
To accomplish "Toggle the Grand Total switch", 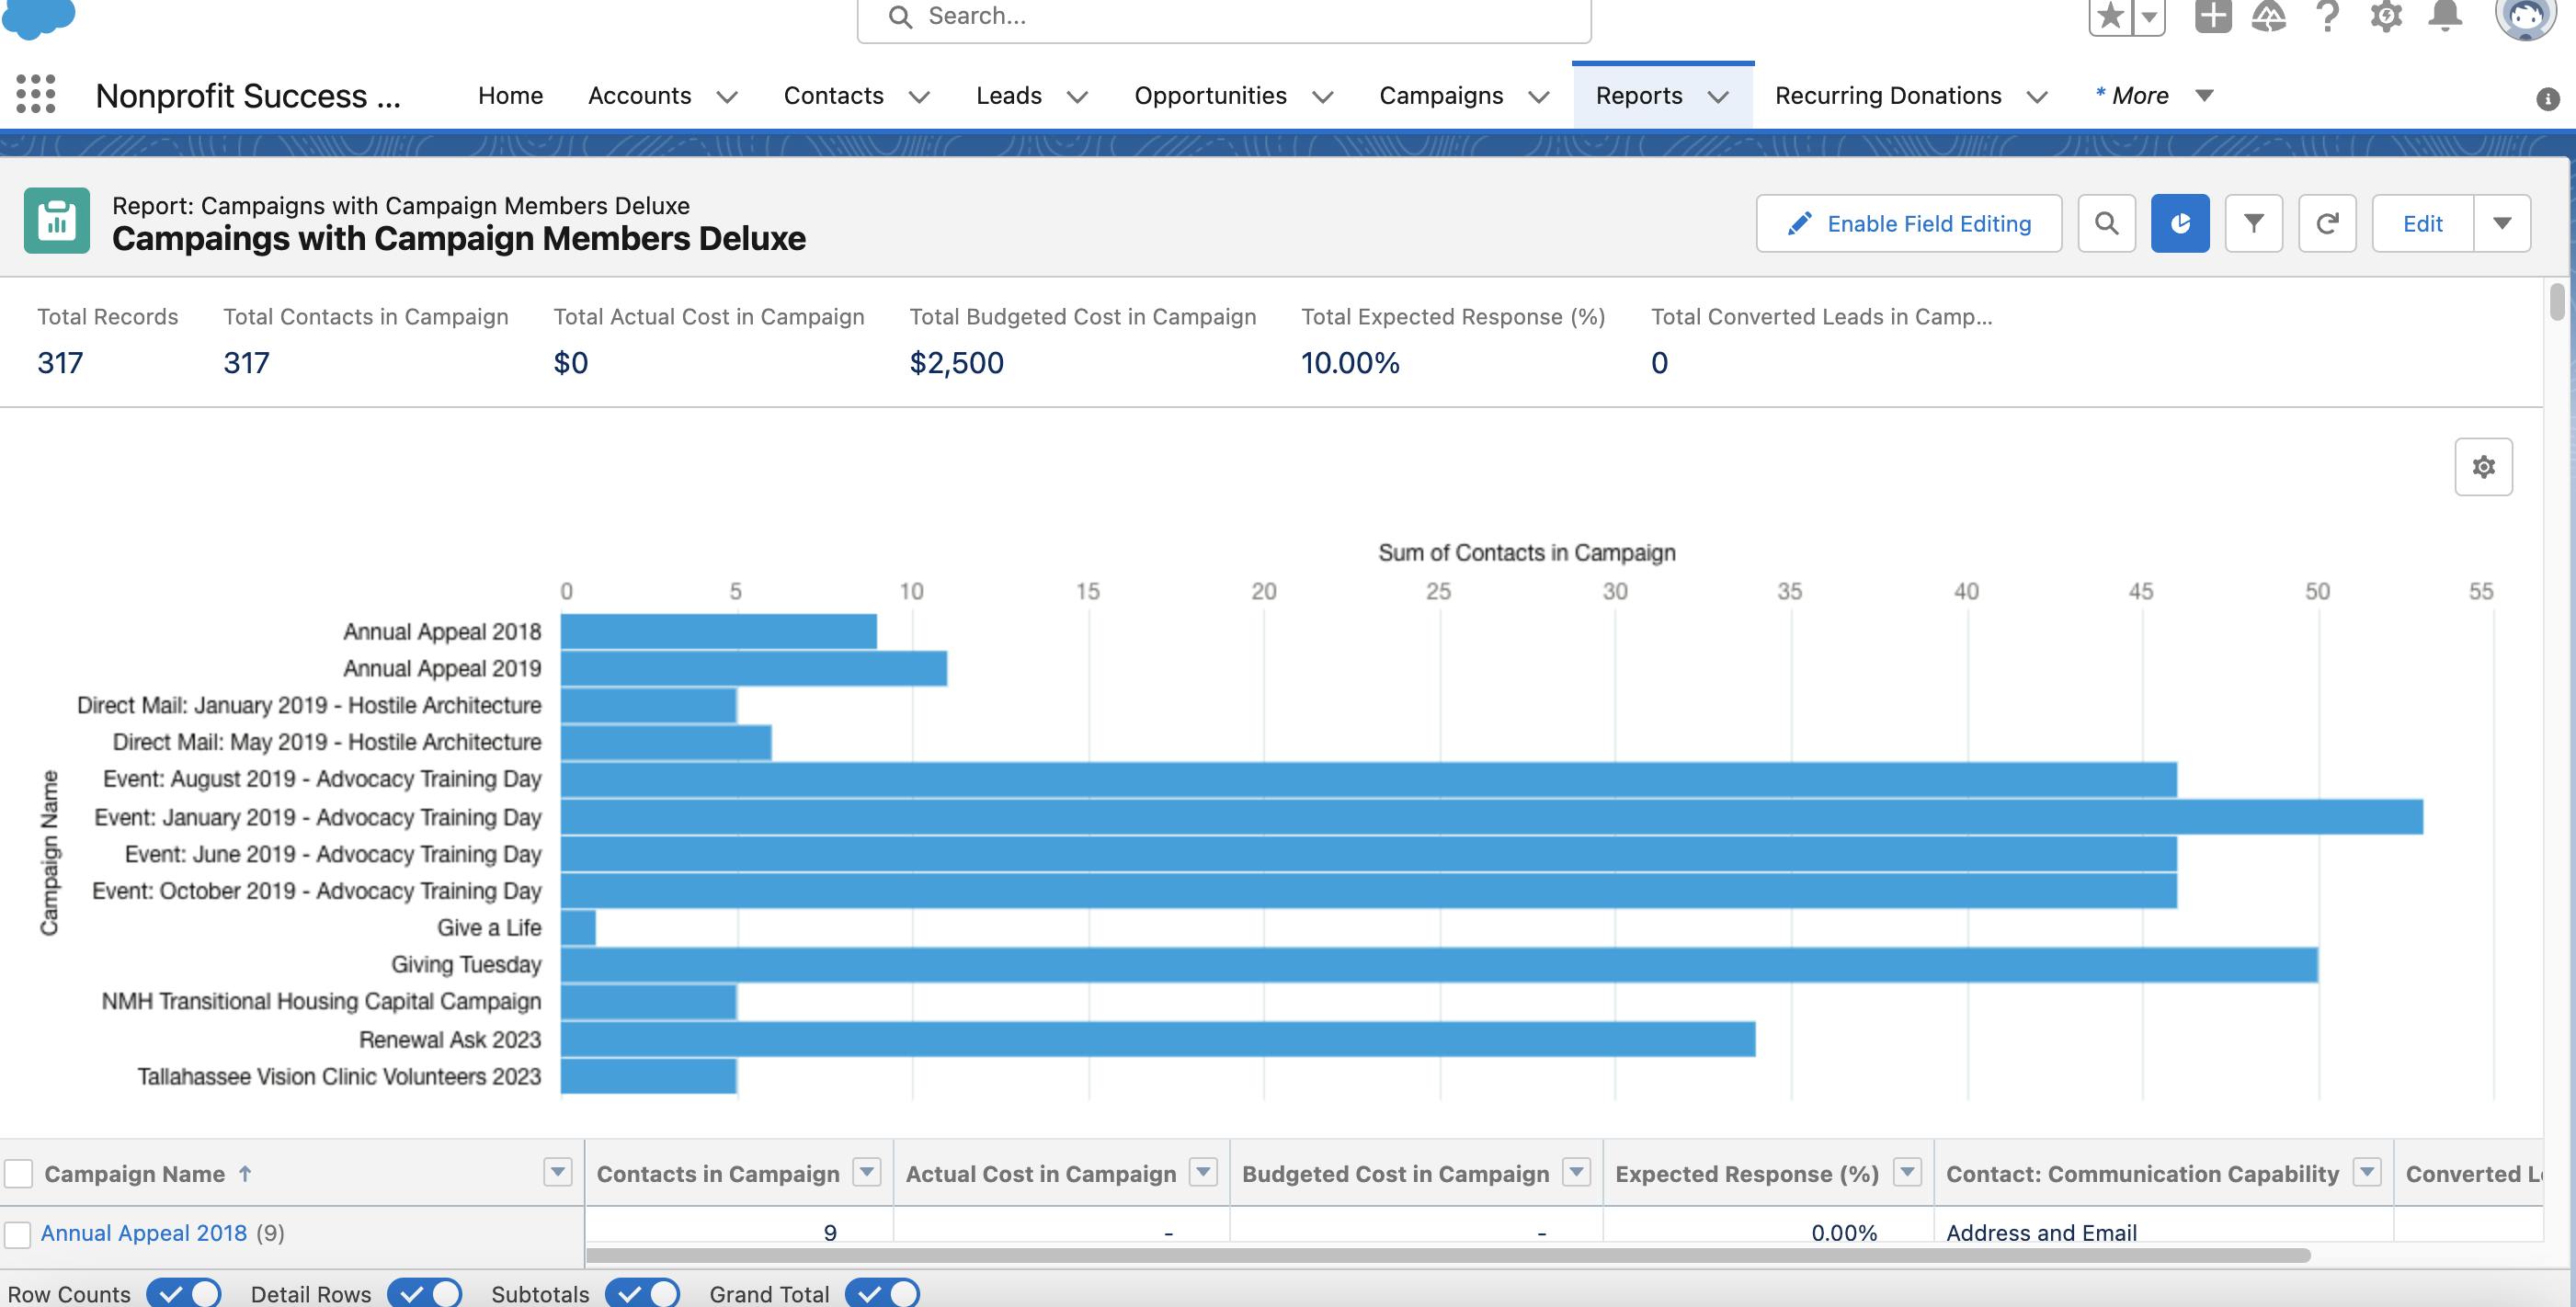I will [x=882, y=1293].
